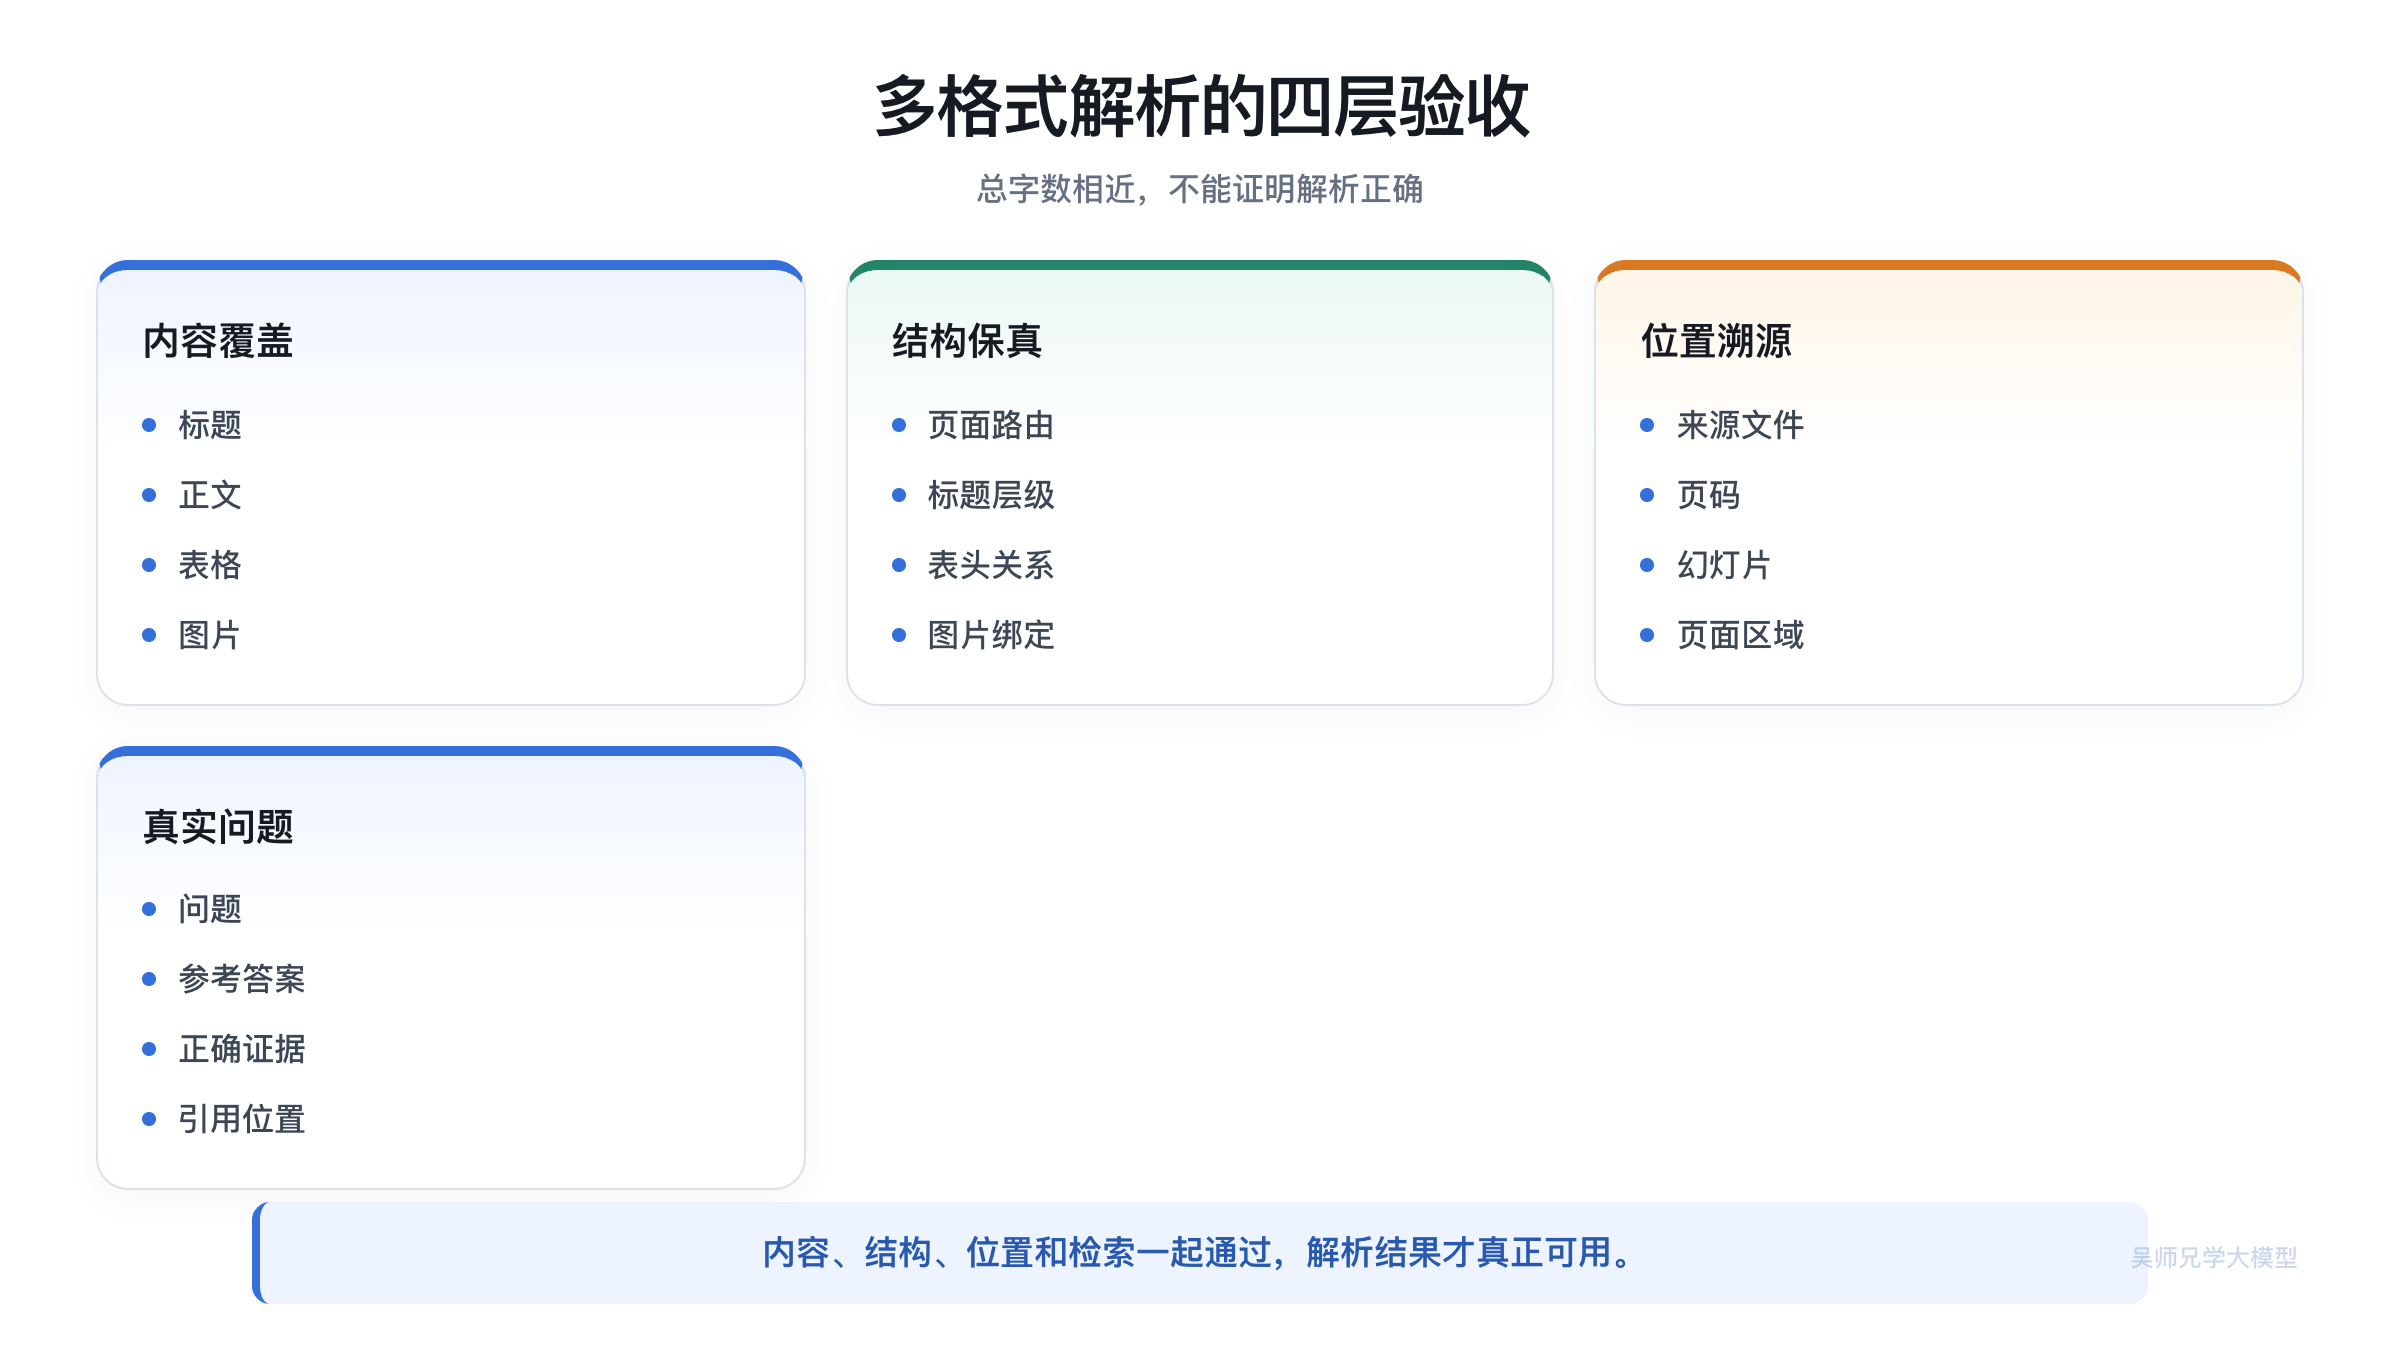Click the 正确证据 bullet item
The height and width of the screenshot is (1350, 2400).
pyautogui.click(x=242, y=1049)
